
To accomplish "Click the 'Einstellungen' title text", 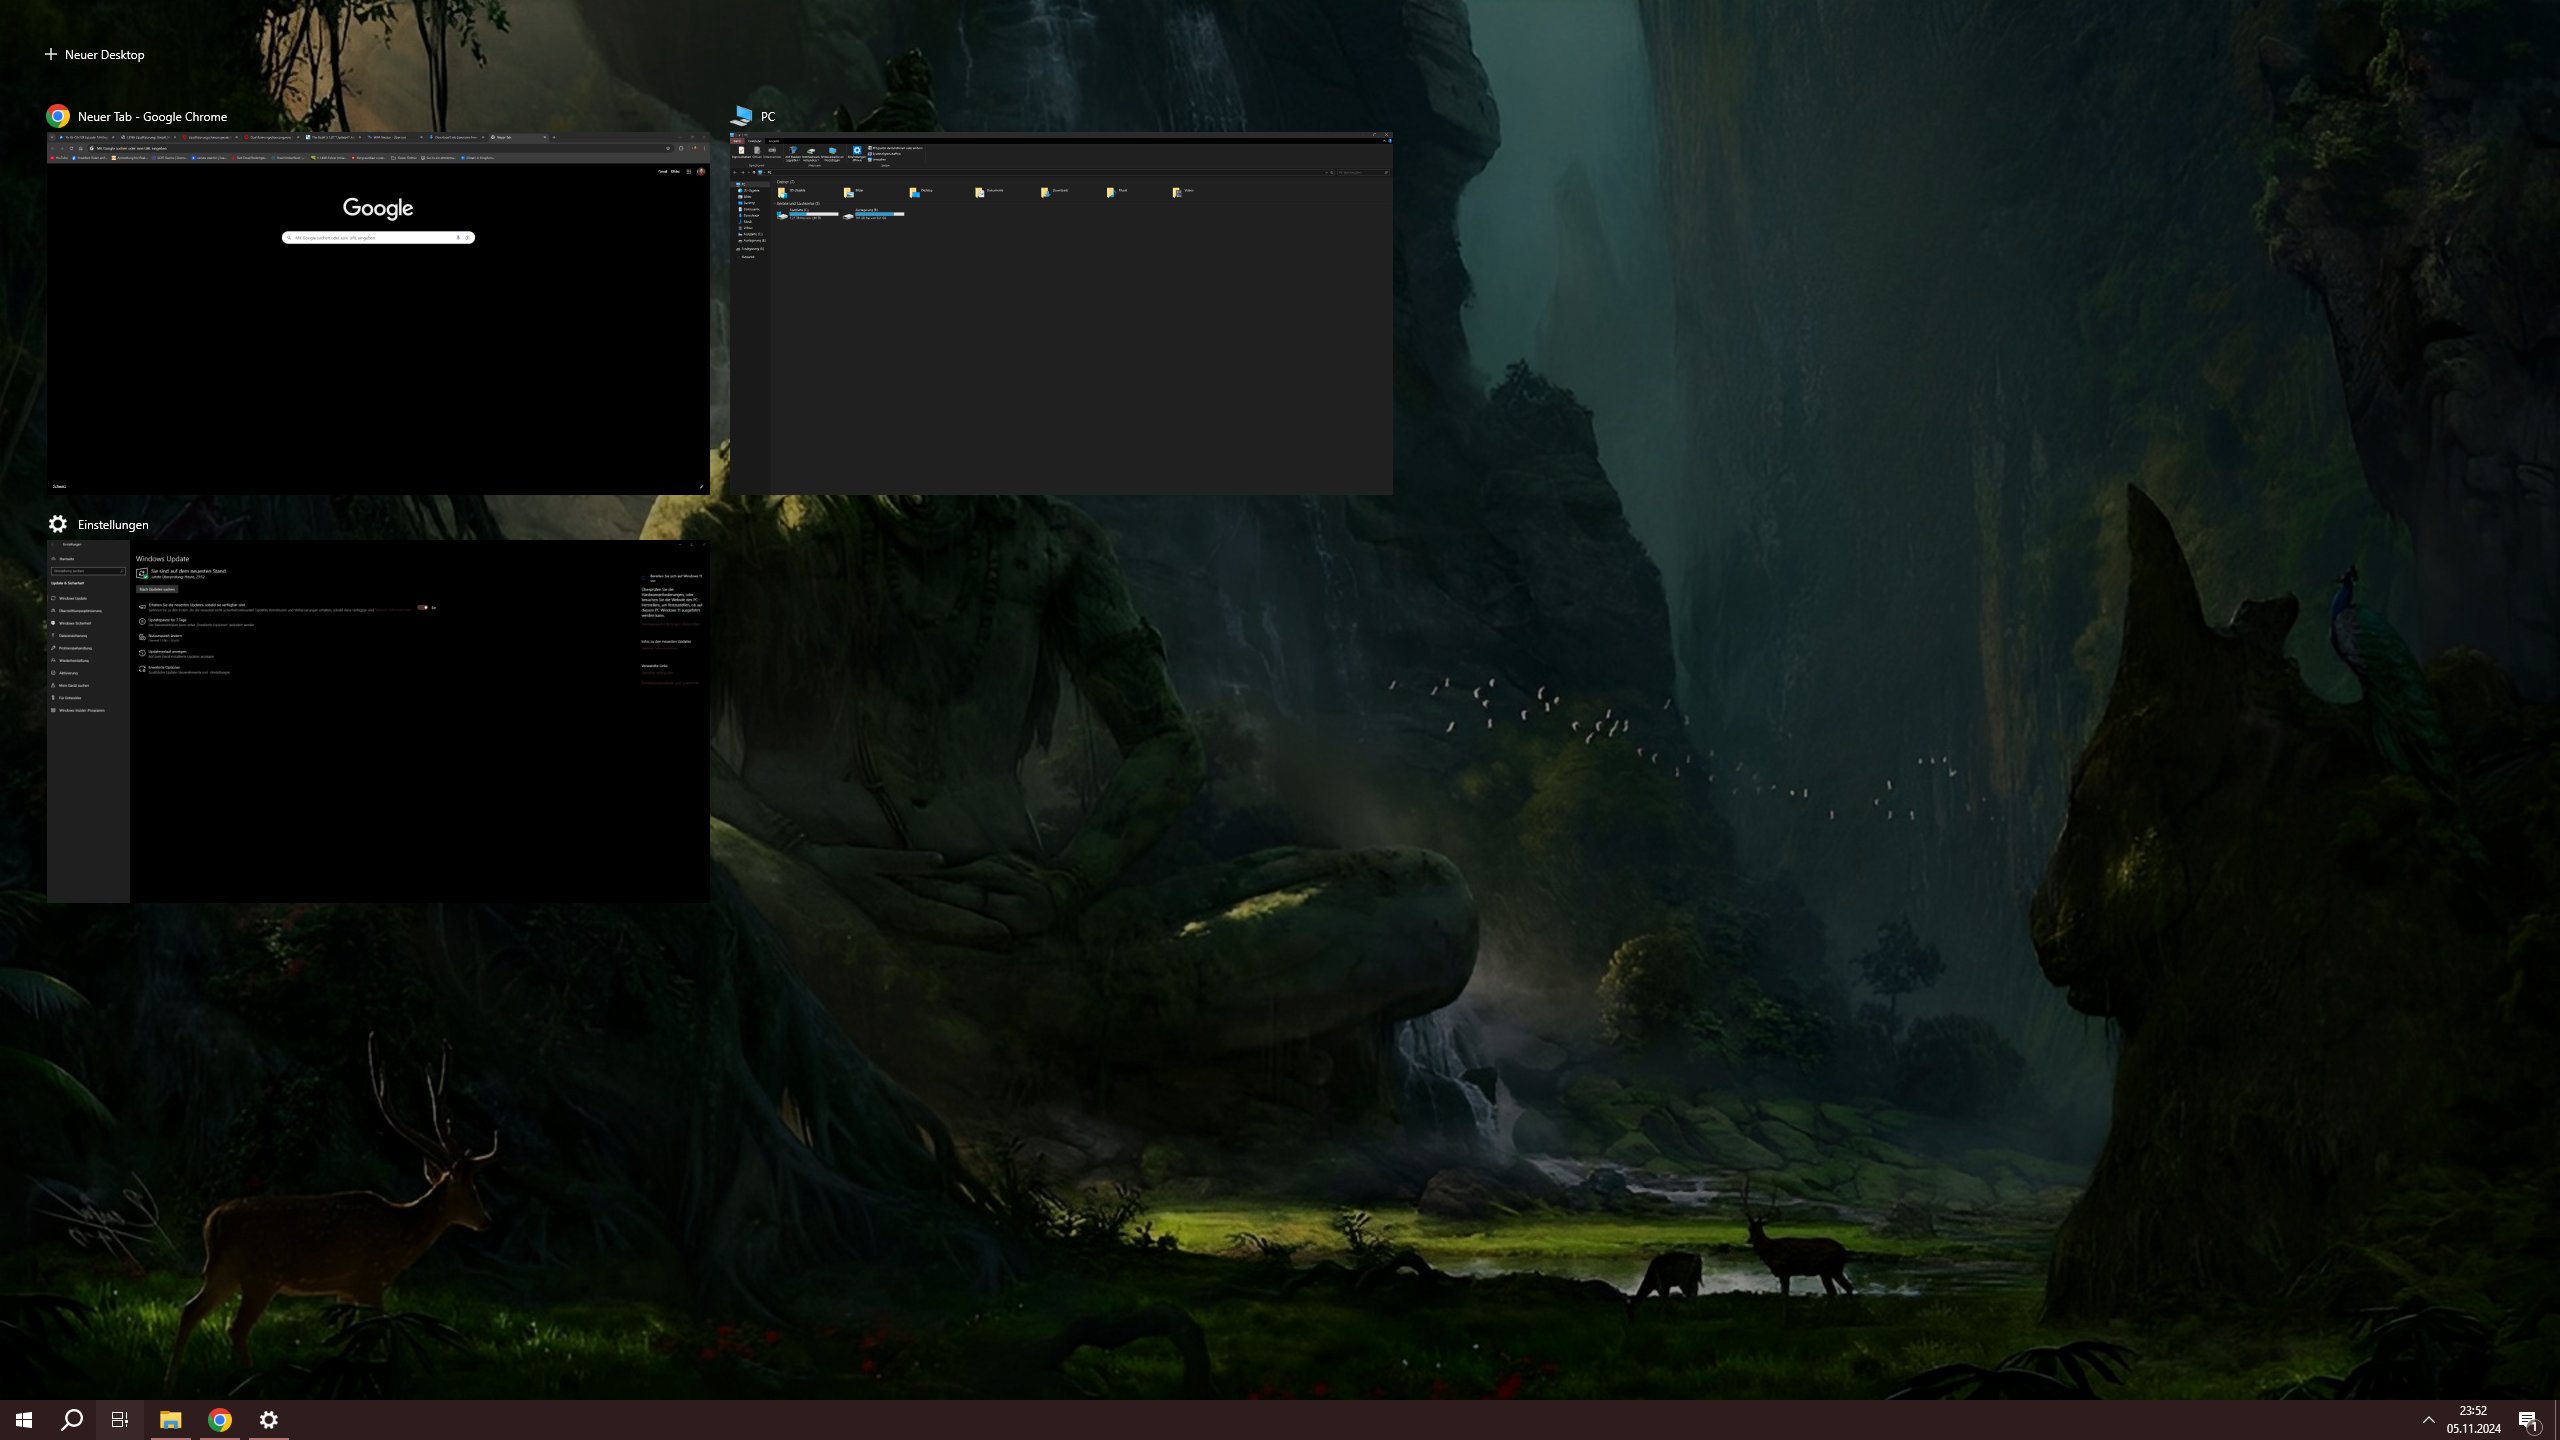I will 113,524.
